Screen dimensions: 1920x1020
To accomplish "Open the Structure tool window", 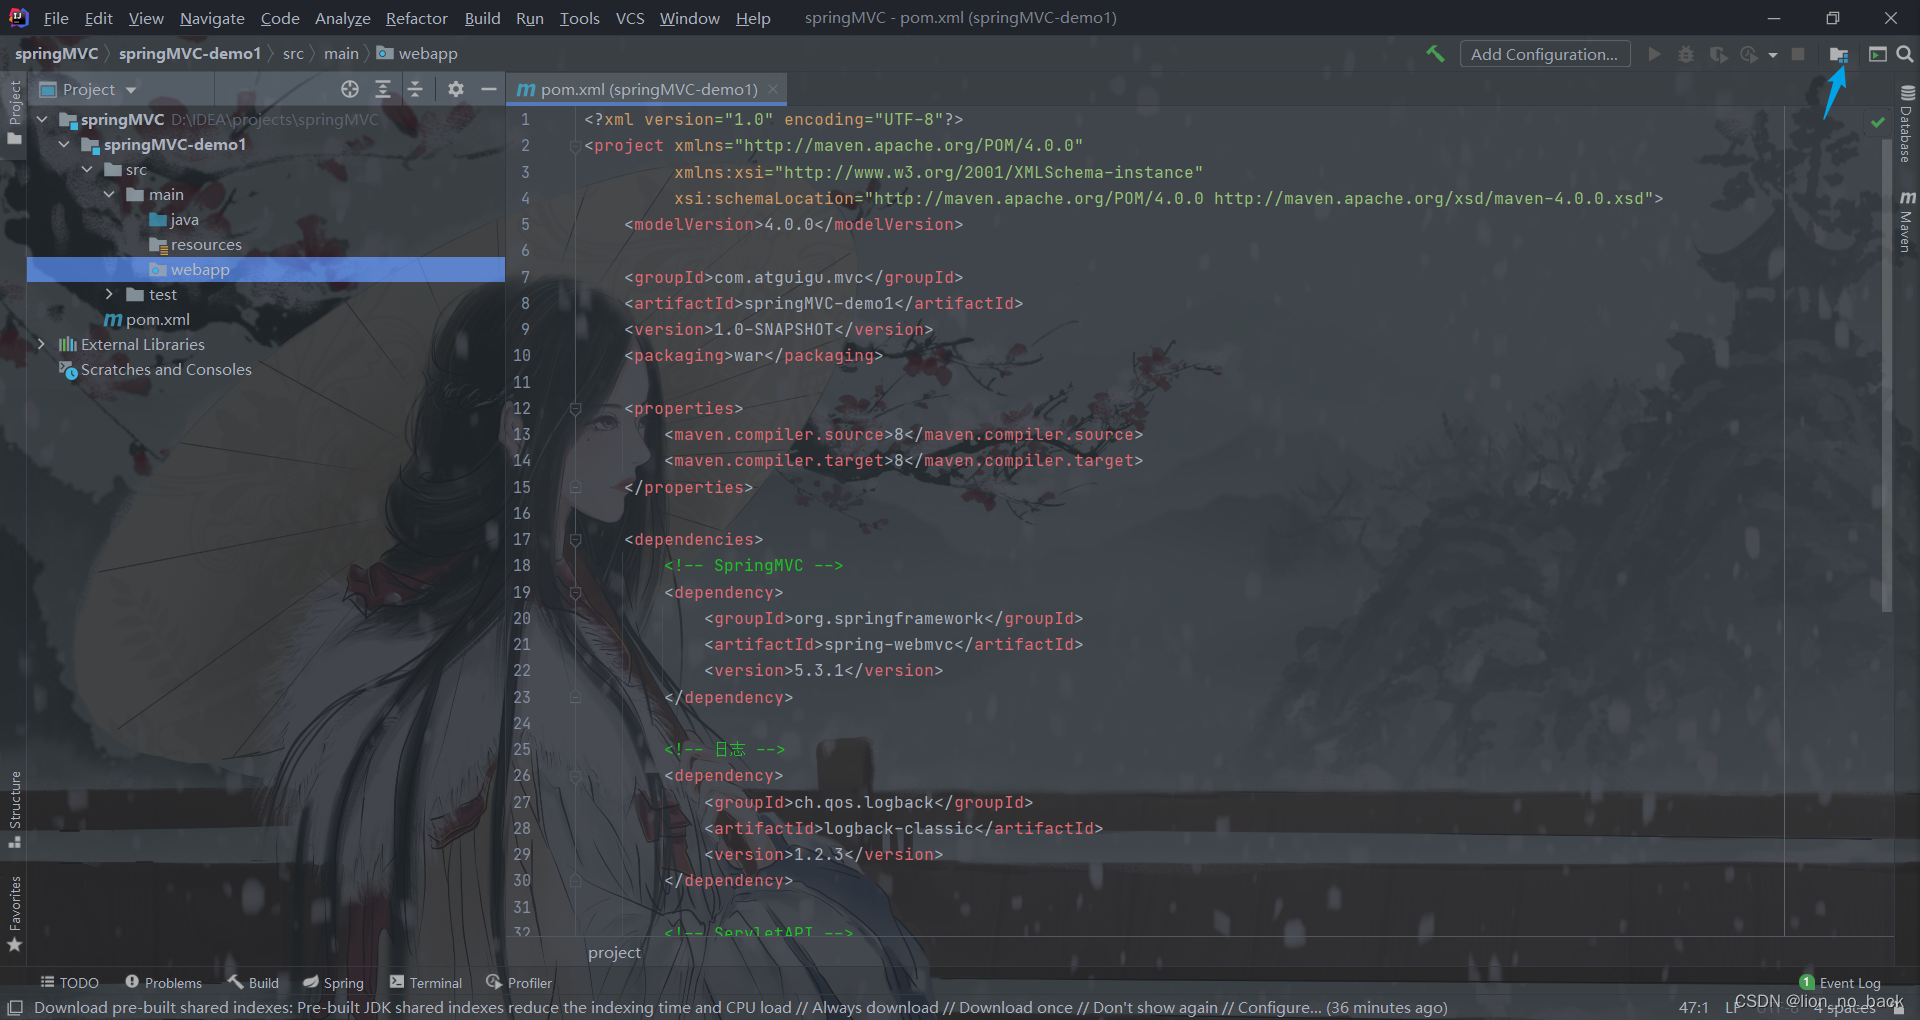I will 14,809.
